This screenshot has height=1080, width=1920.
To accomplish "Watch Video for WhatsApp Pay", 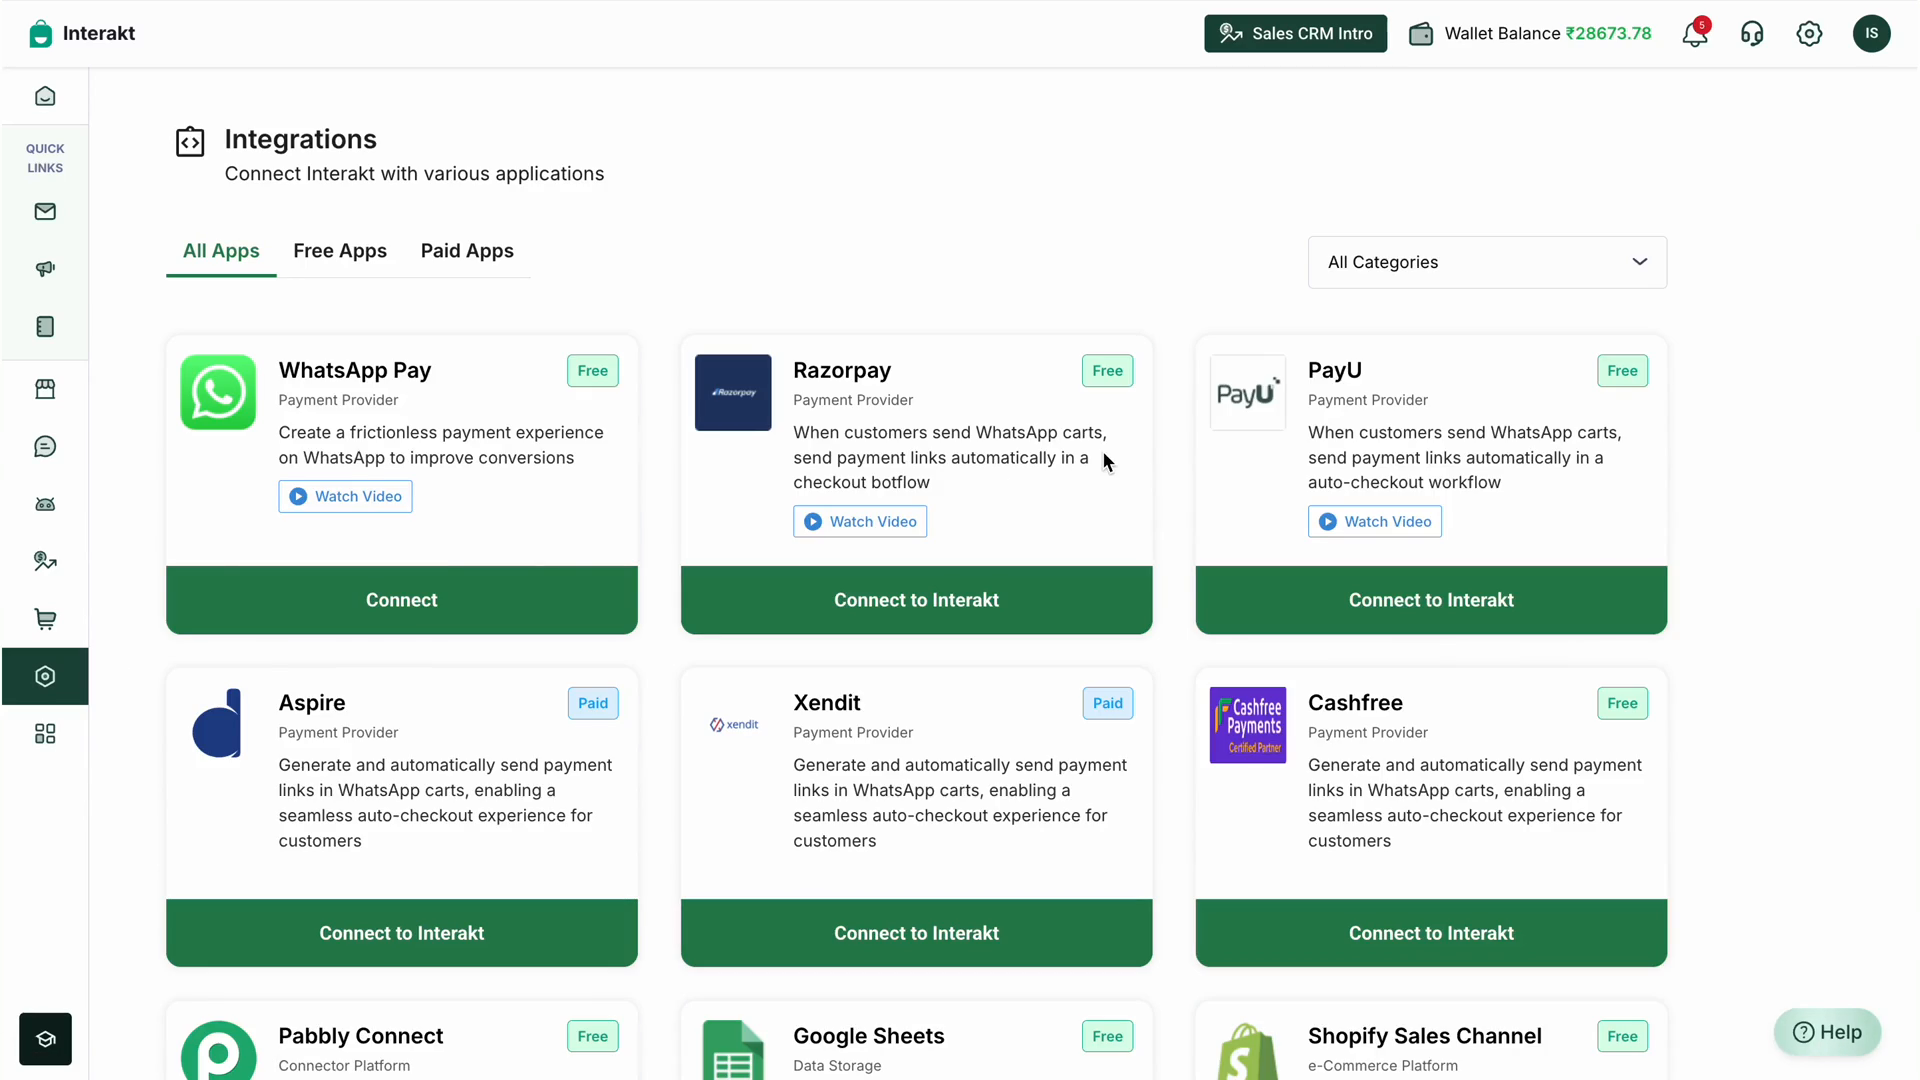I will tap(345, 496).
